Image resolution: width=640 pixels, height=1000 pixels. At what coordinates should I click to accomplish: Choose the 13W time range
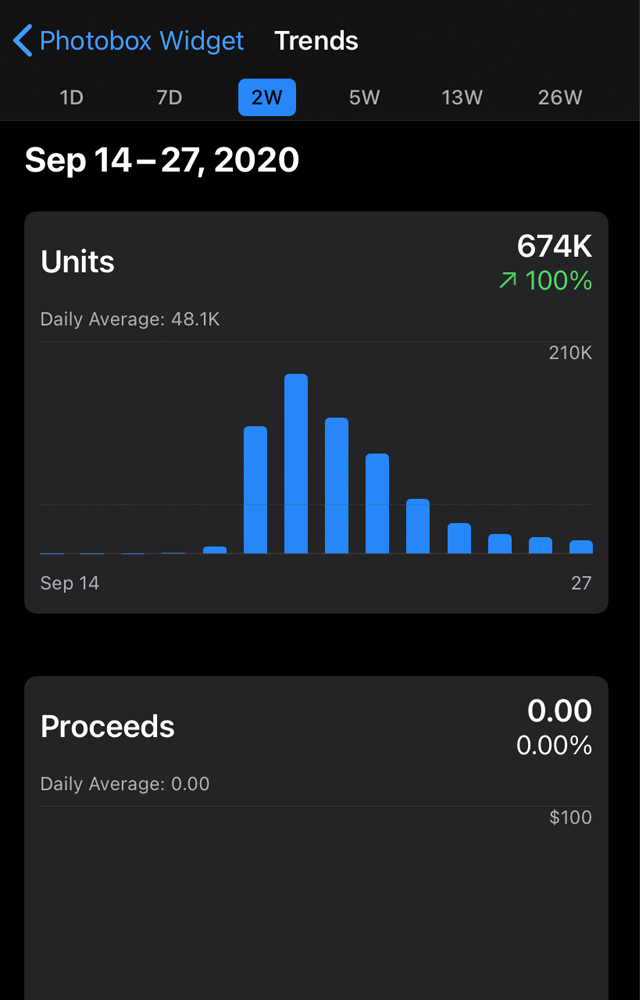click(462, 98)
